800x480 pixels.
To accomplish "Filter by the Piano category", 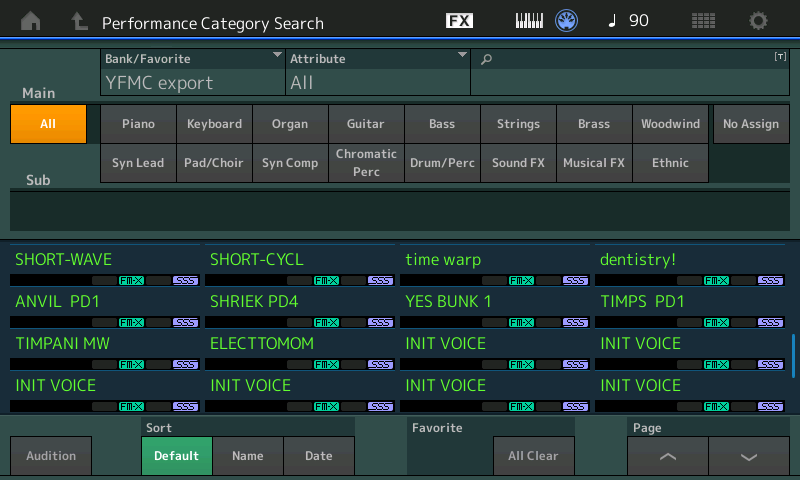I will 138,124.
